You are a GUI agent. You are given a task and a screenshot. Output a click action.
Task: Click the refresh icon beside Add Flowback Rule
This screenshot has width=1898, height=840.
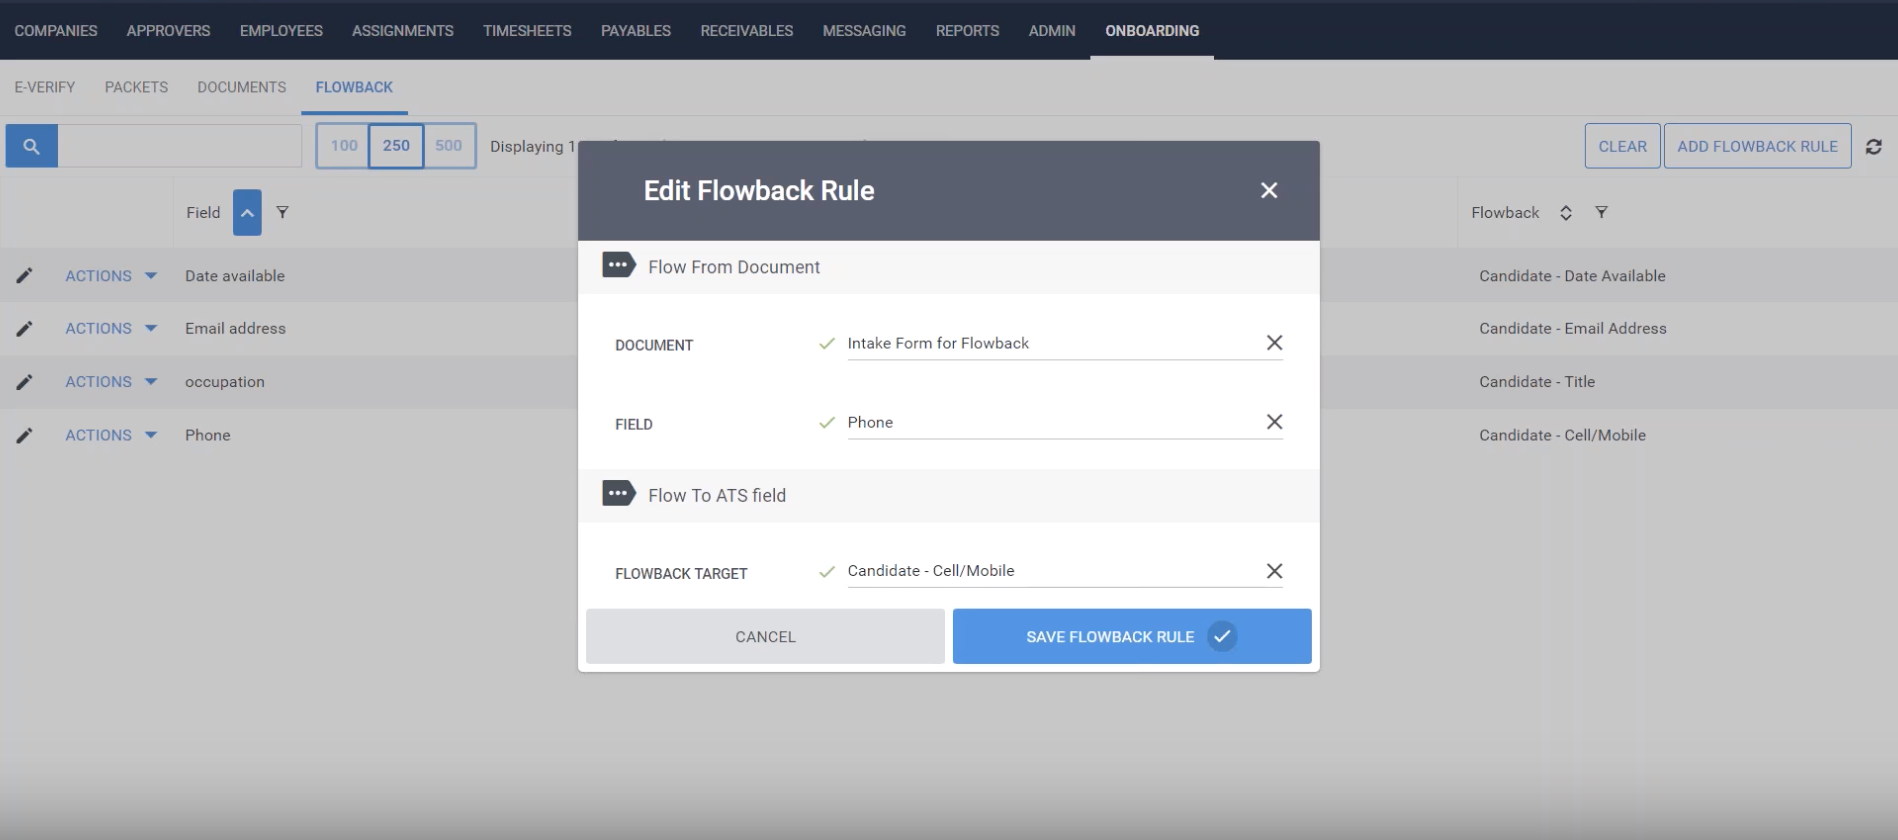[1873, 146]
